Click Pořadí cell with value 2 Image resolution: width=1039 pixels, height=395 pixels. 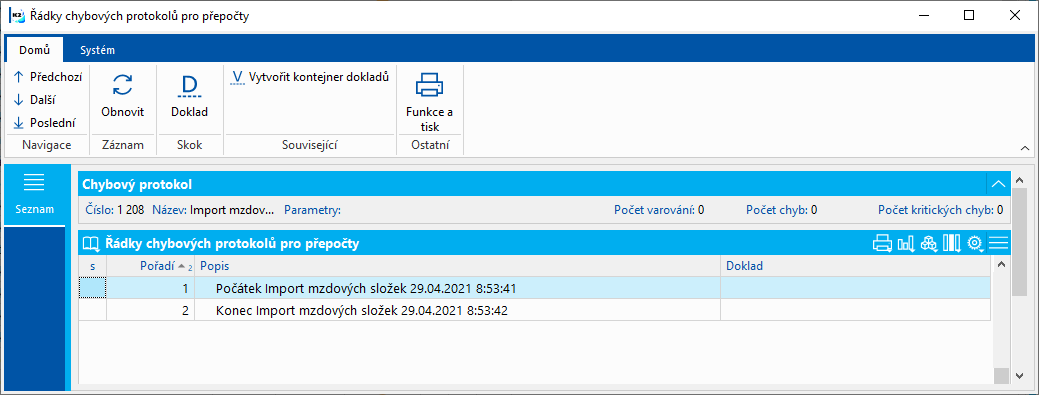(150, 310)
